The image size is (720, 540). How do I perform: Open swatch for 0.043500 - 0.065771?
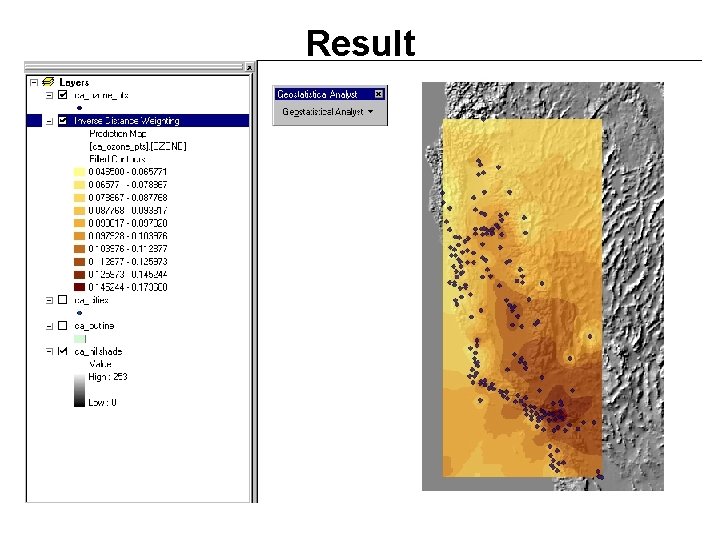(79, 172)
